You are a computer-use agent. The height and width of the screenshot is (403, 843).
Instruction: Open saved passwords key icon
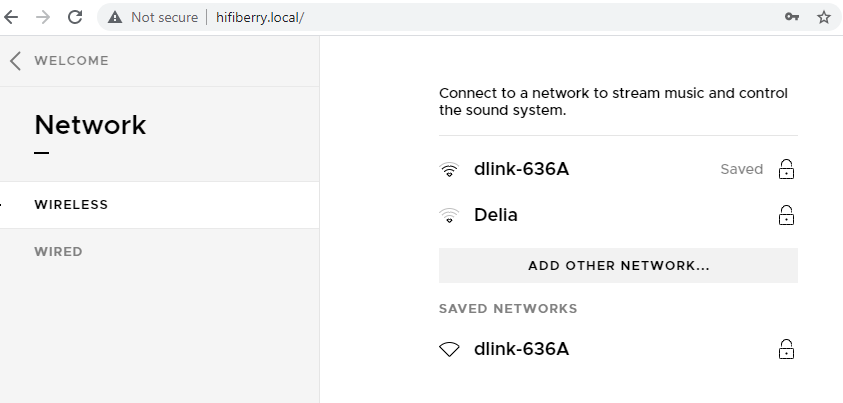(x=791, y=17)
